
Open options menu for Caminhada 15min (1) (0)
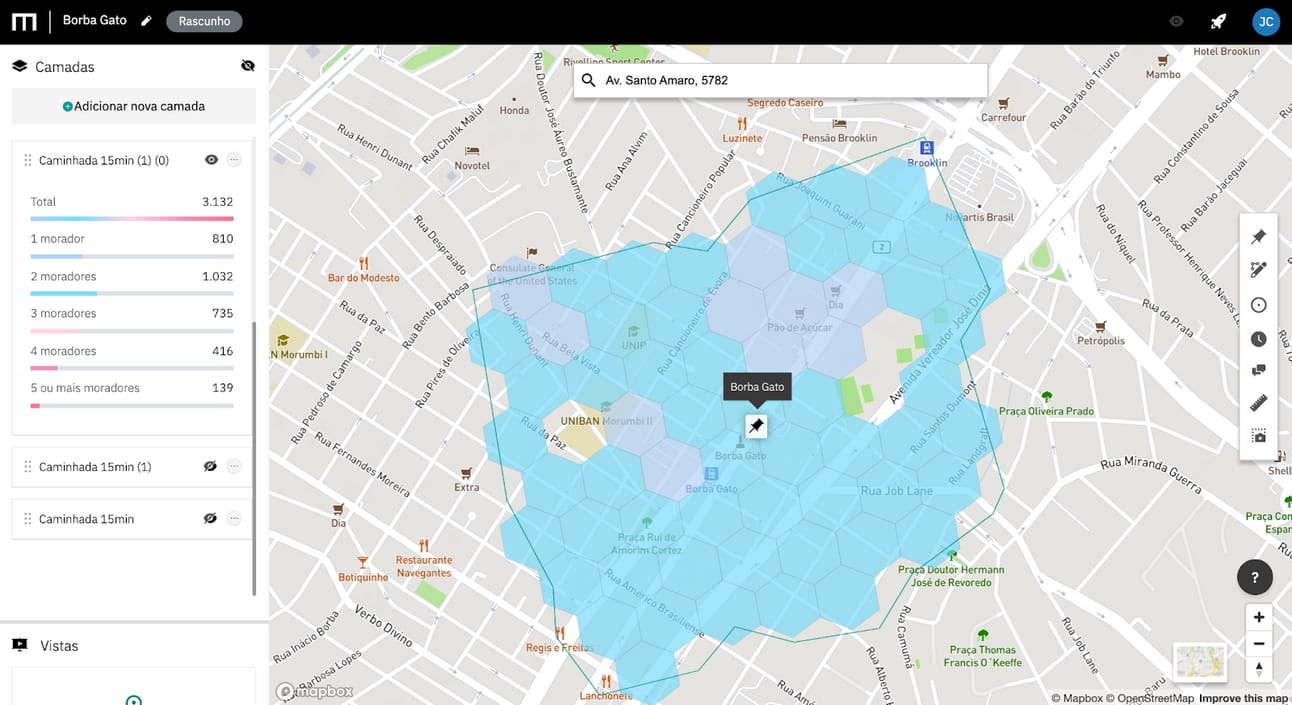coord(234,160)
